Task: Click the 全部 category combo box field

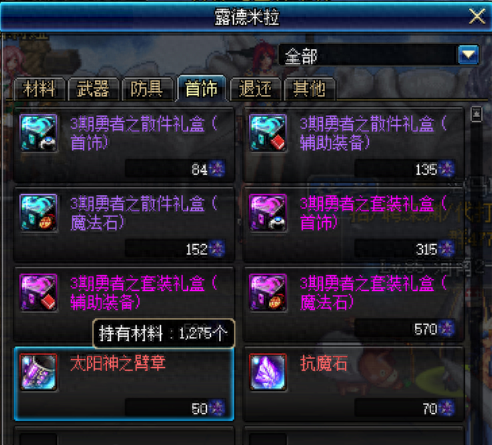Action: [x=379, y=55]
